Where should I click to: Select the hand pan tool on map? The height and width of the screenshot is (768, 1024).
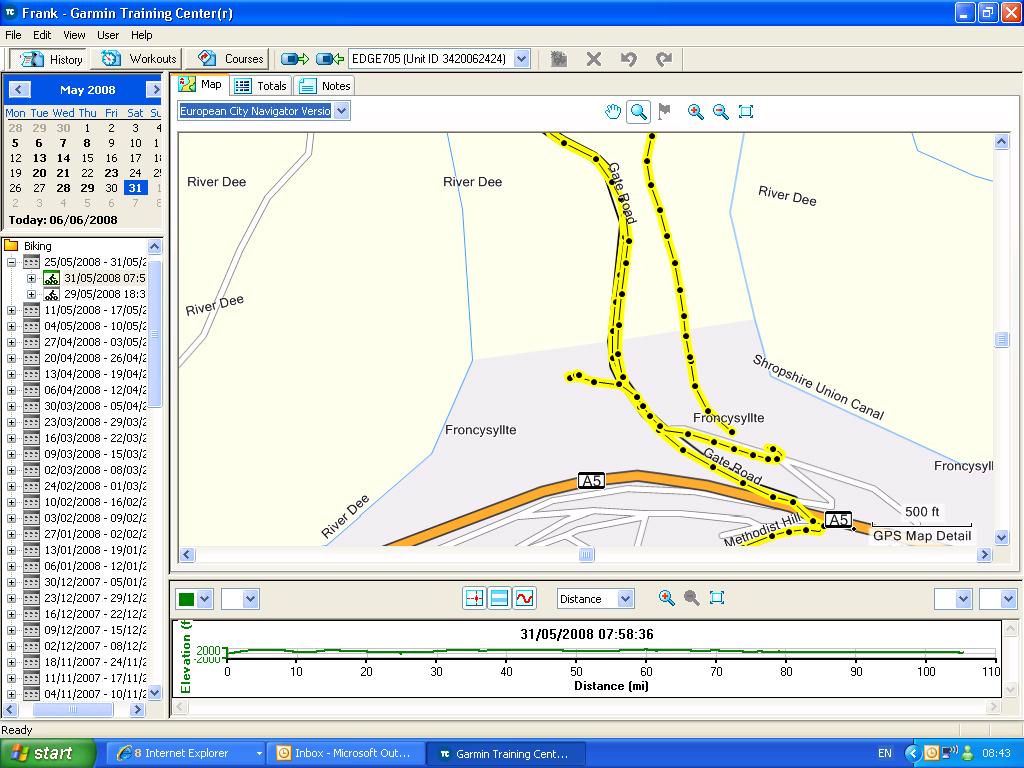[x=613, y=112]
